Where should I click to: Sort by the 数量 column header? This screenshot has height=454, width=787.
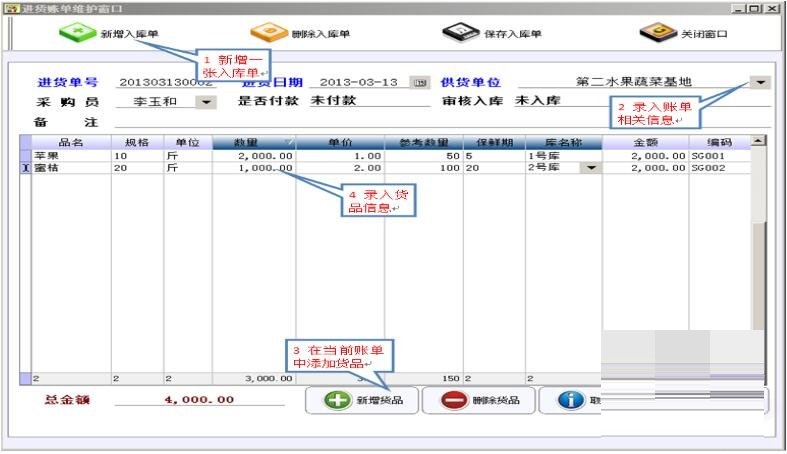[253, 142]
